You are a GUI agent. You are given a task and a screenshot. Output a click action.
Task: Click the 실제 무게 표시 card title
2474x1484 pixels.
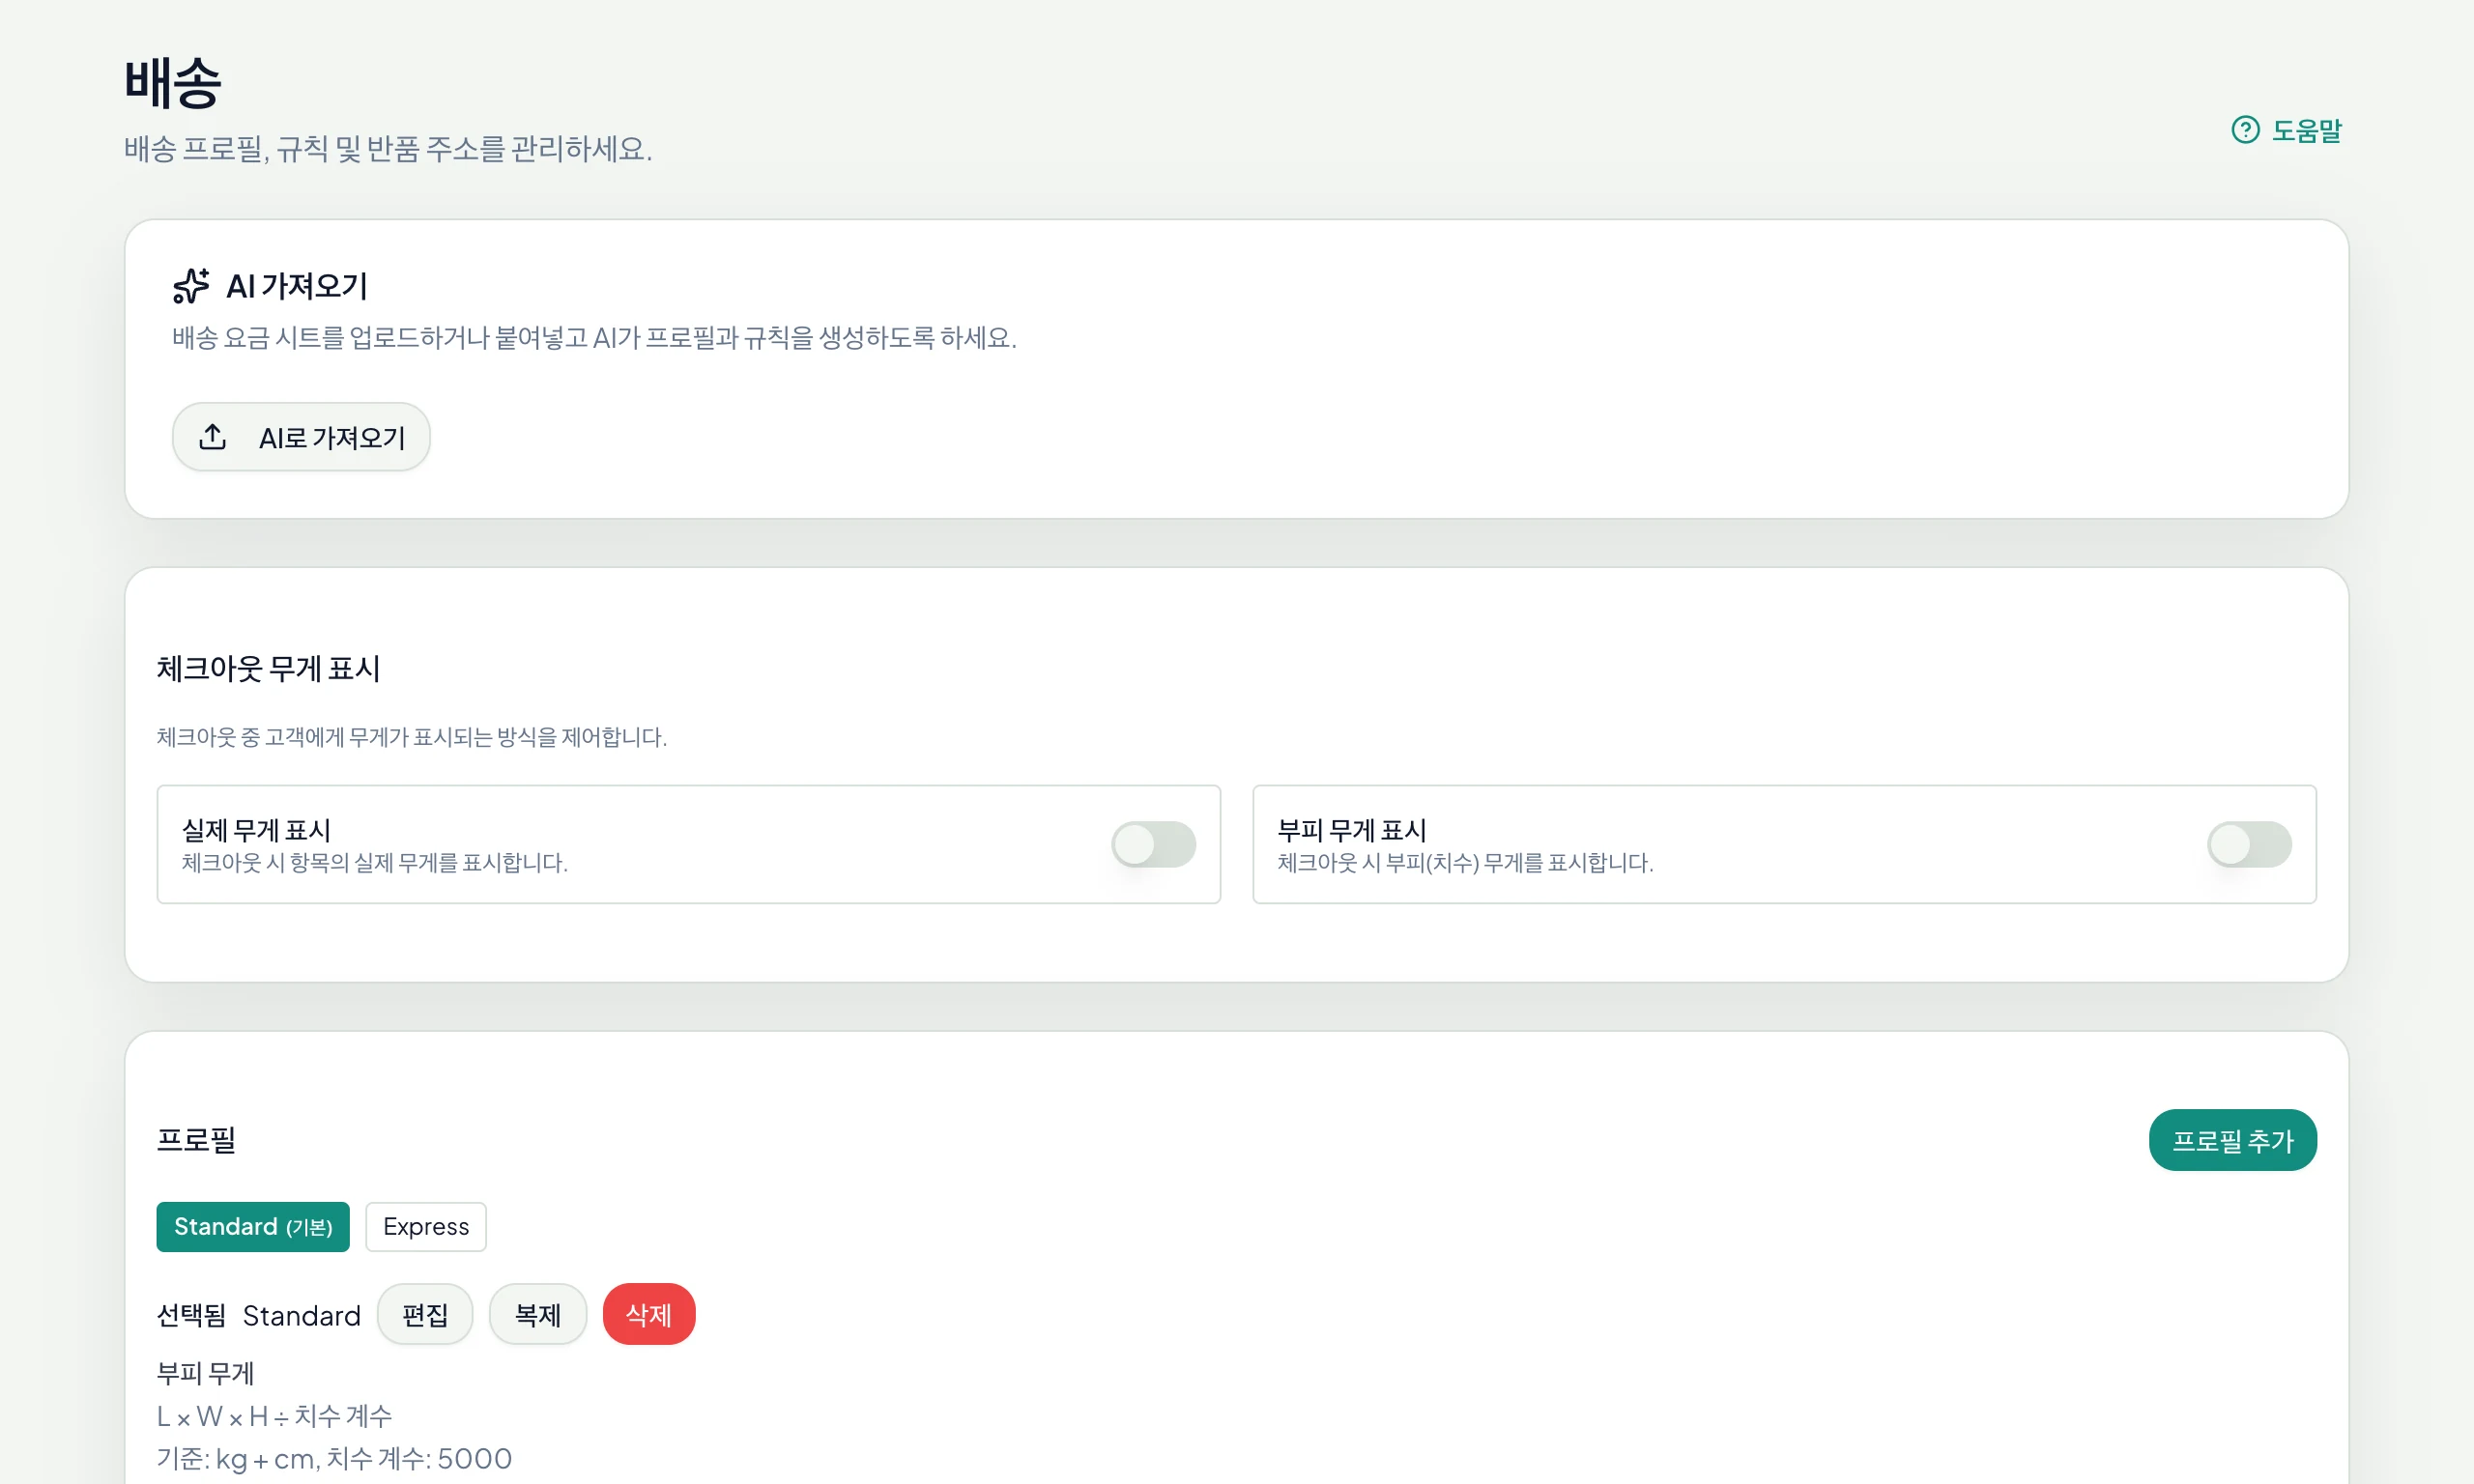coord(256,830)
